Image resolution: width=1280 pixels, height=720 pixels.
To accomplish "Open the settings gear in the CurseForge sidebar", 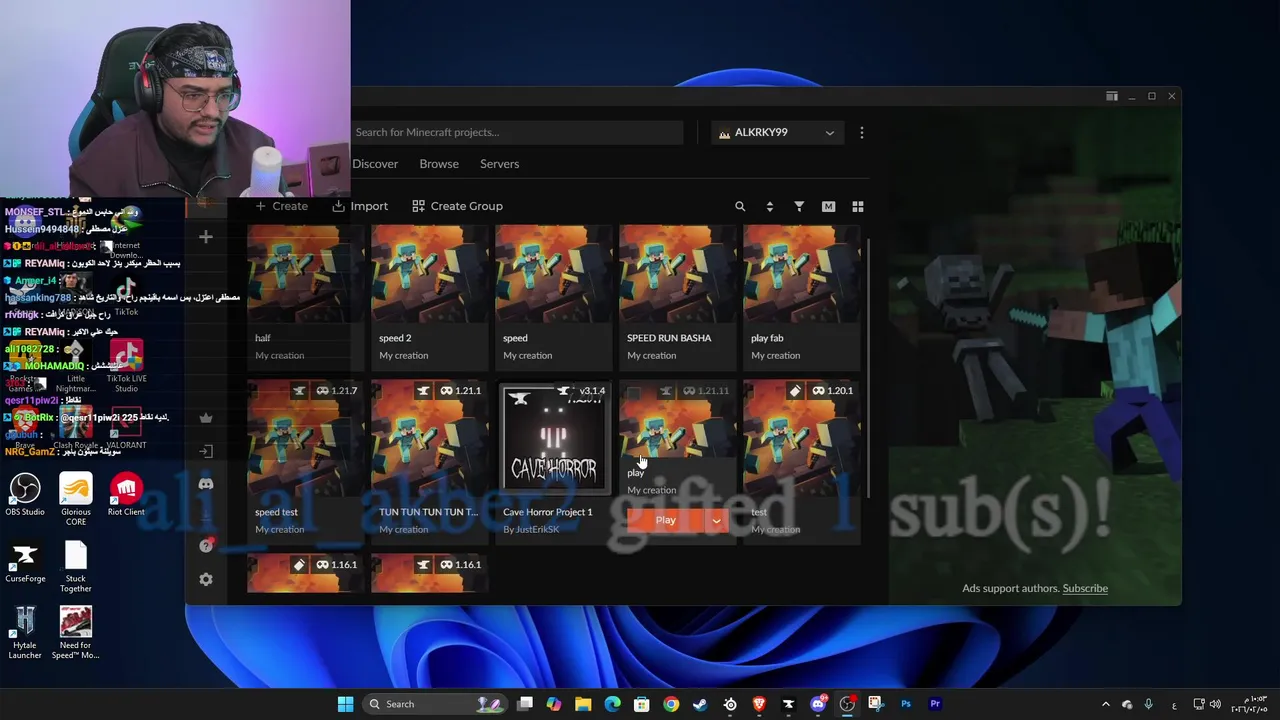I will click(x=206, y=579).
